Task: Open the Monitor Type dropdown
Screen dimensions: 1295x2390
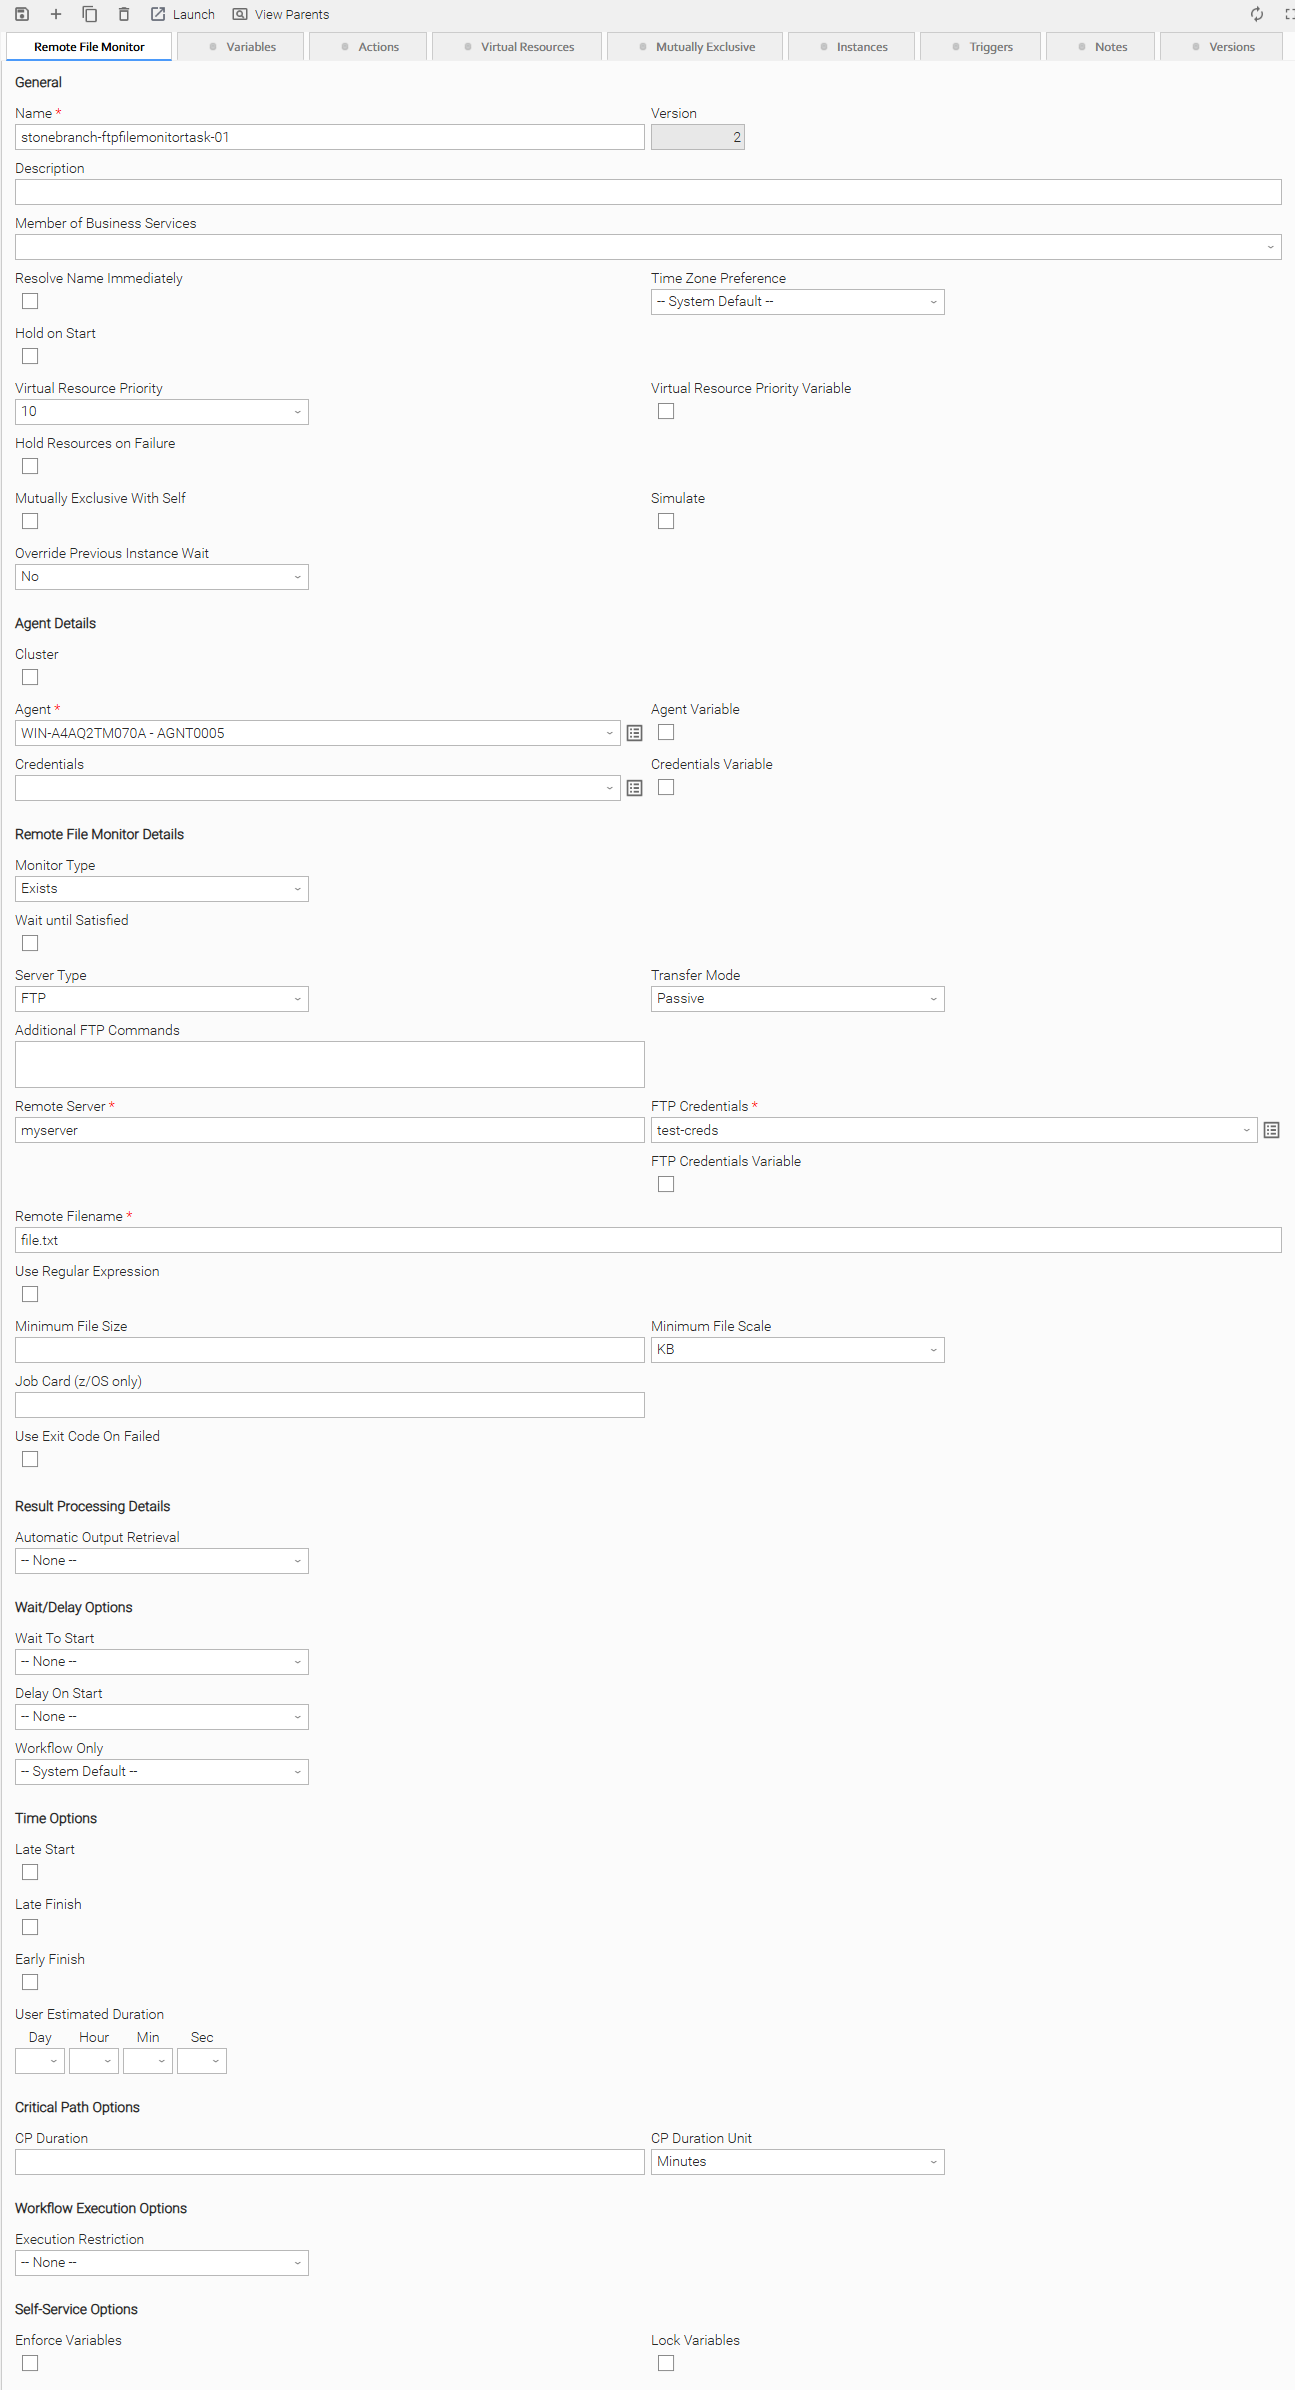Action: tap(162, 889)
